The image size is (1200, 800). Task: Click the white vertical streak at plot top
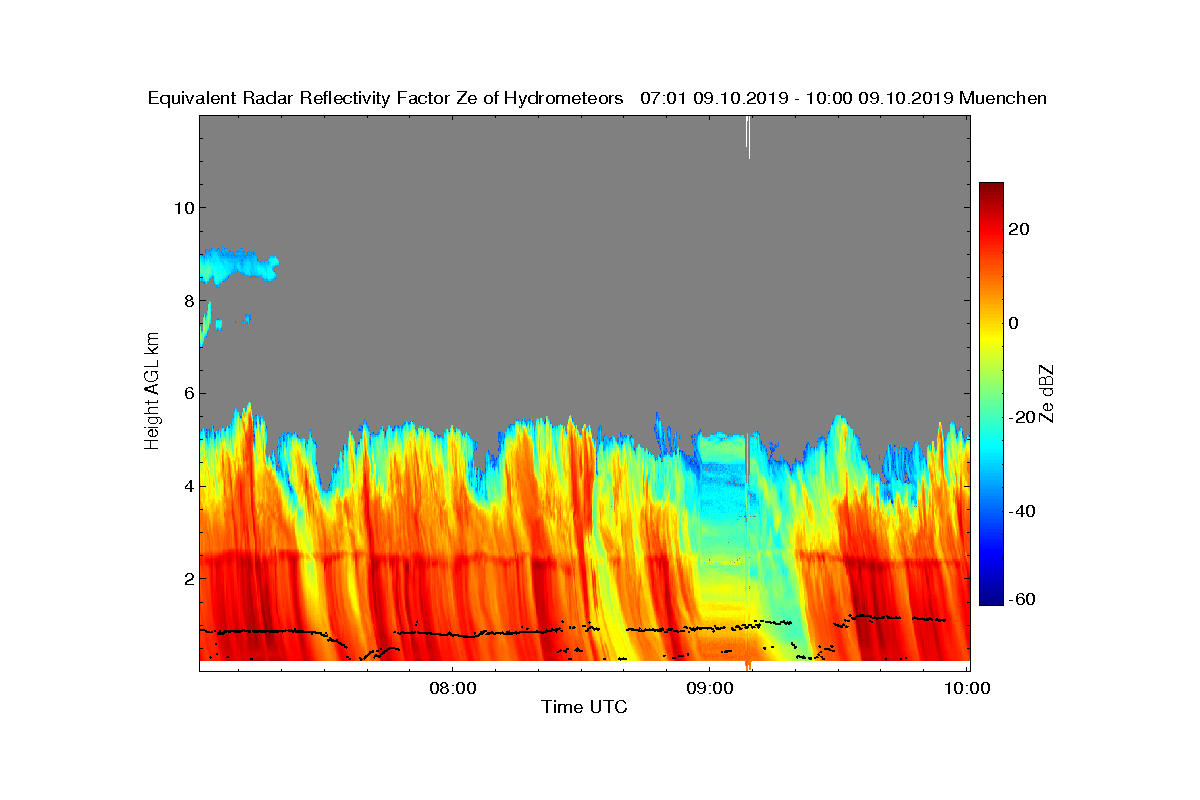[x=748, y=137]
